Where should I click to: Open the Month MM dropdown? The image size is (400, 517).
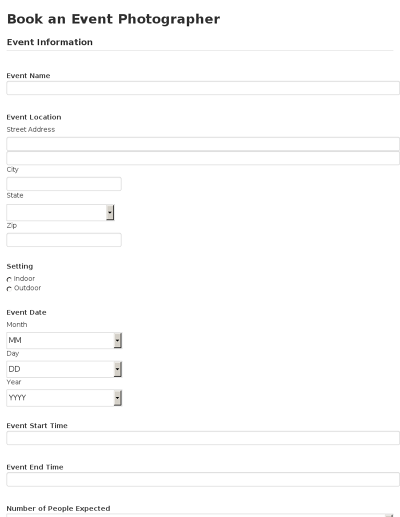[x=64, y=340]
